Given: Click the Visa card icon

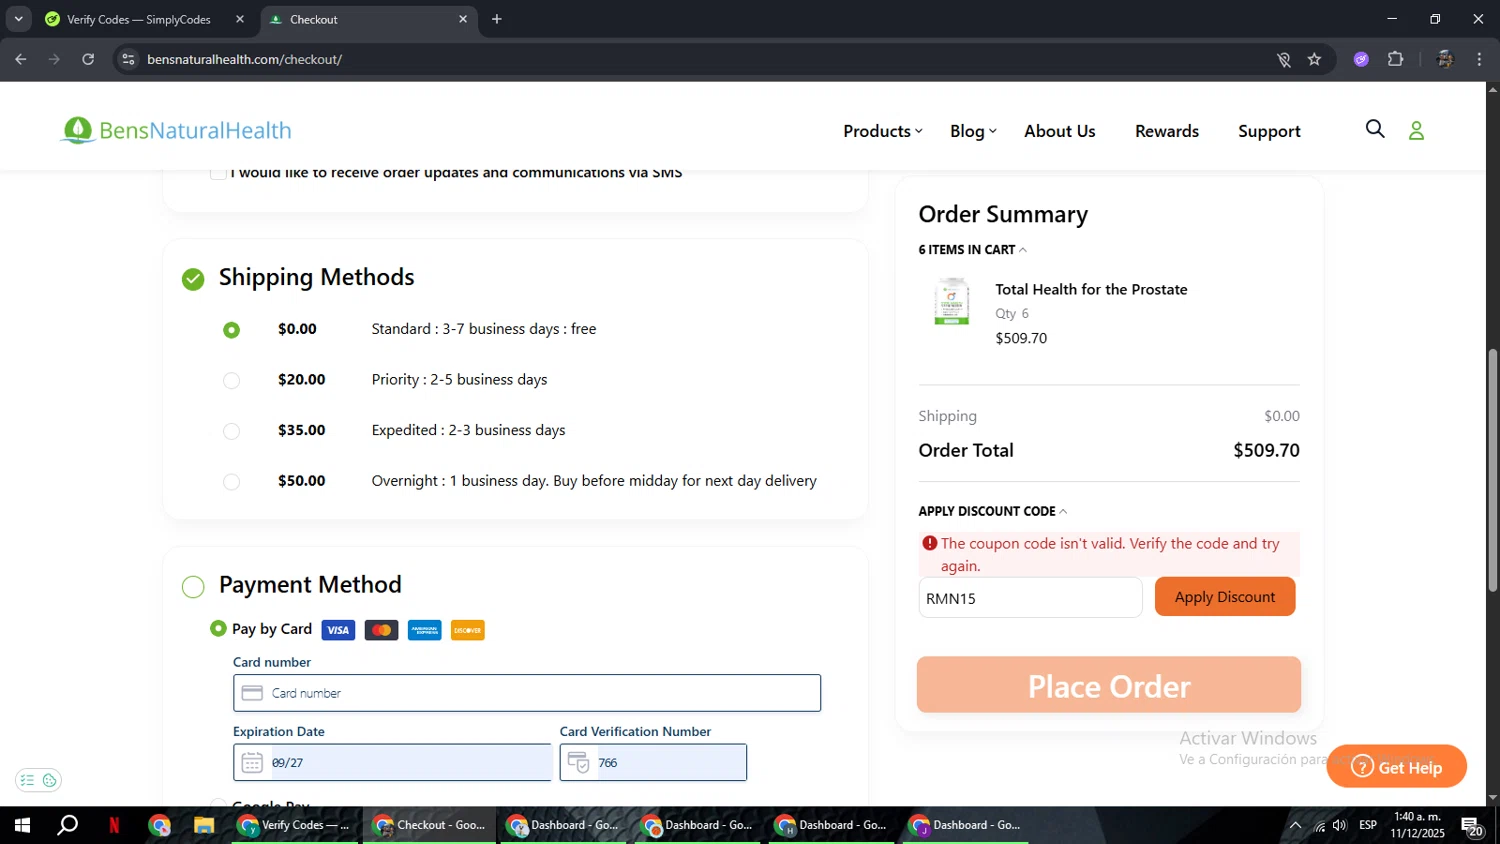Looking at the screenshot, I should 338,630.
